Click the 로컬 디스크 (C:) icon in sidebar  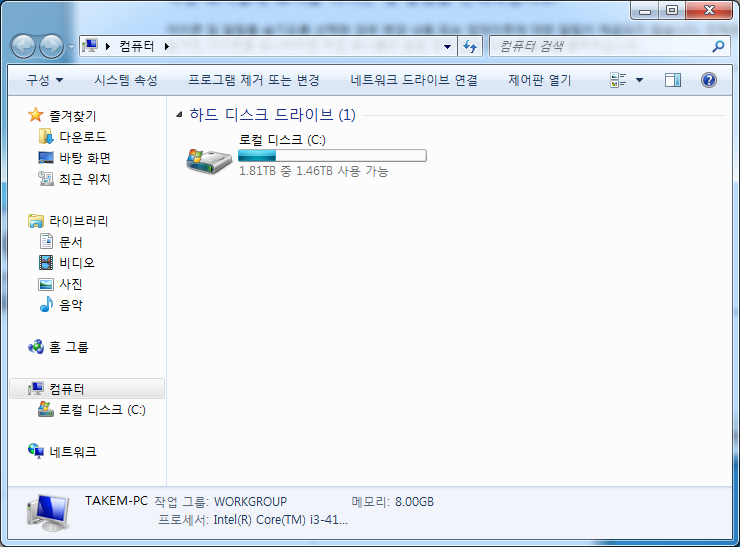pyautogui.click(x=46, y=409)
